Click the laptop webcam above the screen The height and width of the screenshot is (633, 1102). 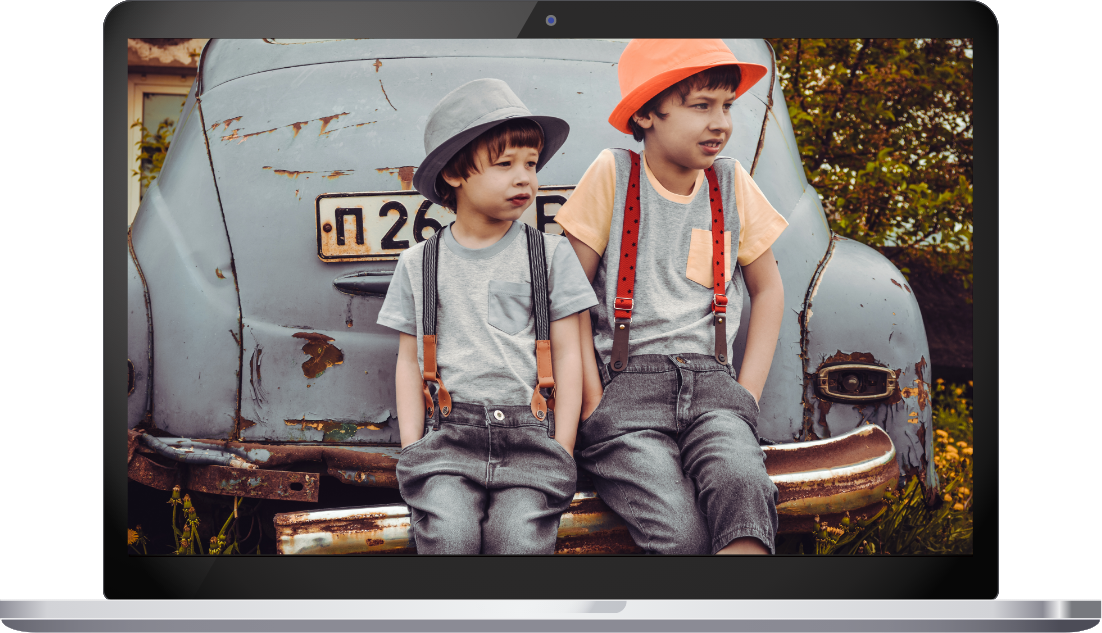coord(550,20)
